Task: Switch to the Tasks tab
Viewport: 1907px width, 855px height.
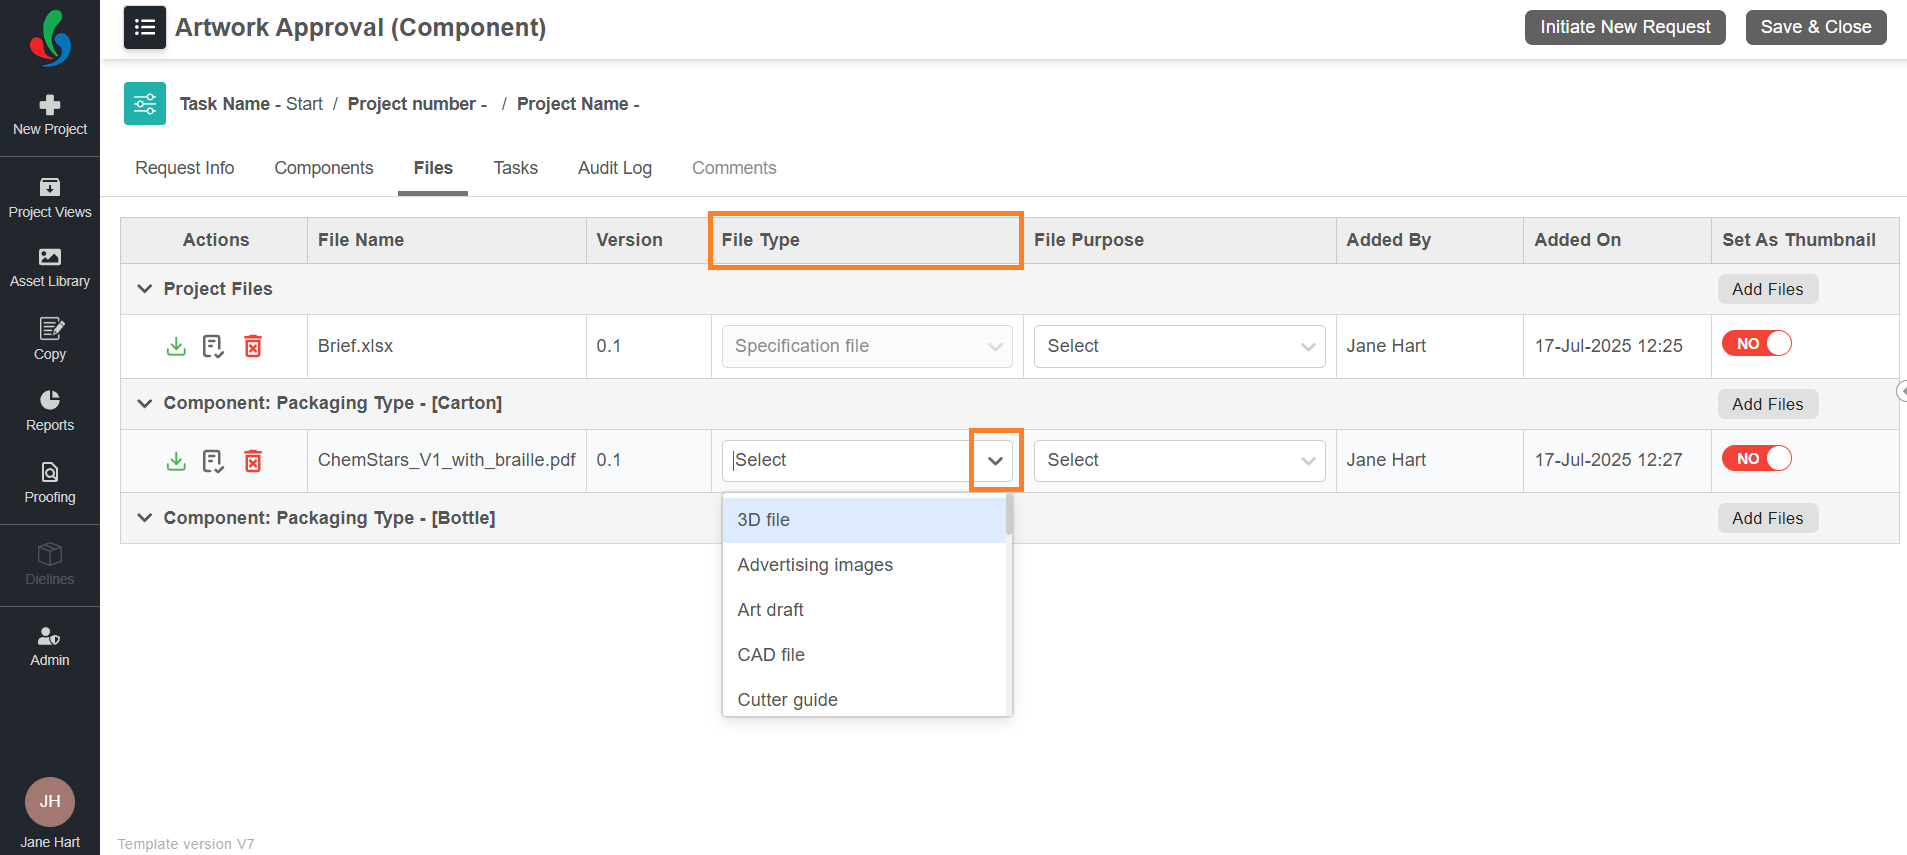Action: [x=516, y=168]
